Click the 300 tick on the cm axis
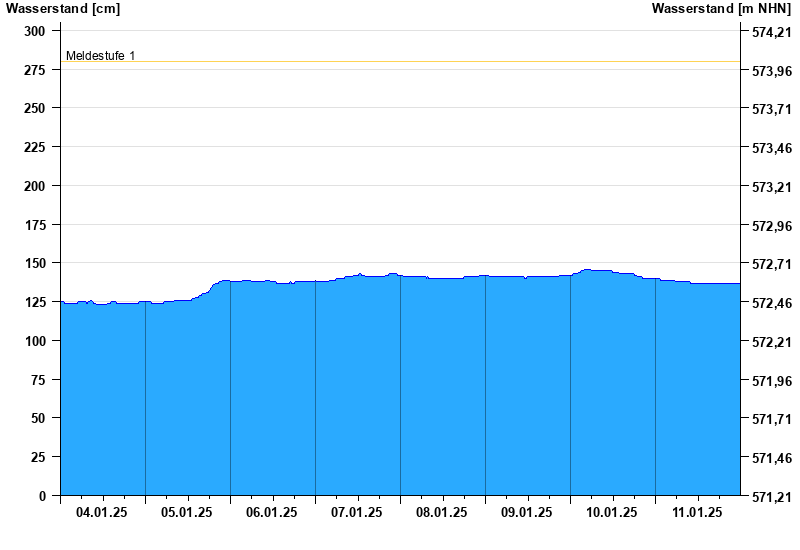Image resolution: width=800 pixels, height=550 pixels. click(35, 31)
